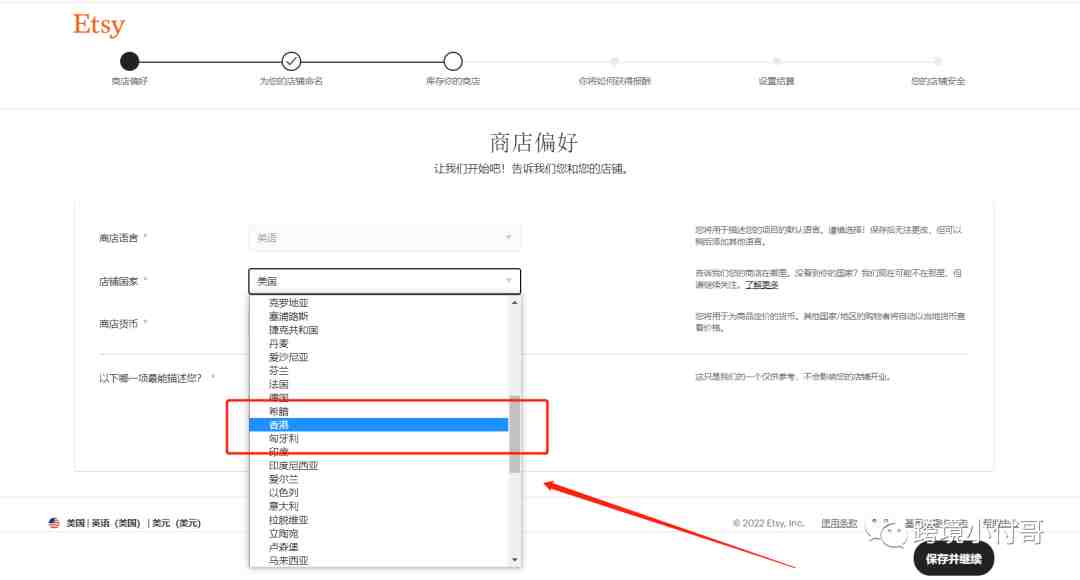Select the filled 商店偏好 step circle
The image size is (1080, 580).
[129, 61]
